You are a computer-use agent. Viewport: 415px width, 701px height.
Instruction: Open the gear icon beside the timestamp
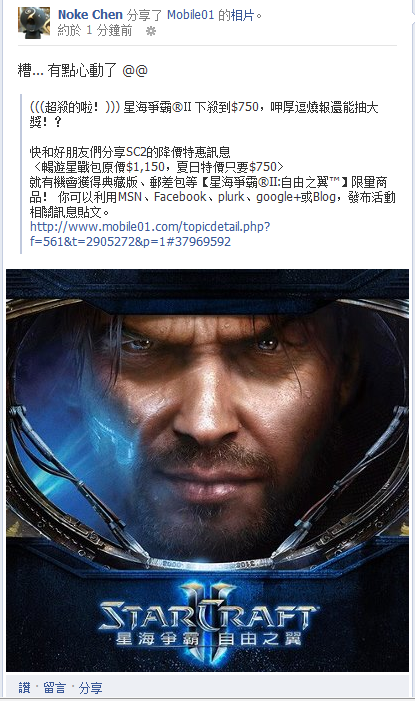point(151,31)
